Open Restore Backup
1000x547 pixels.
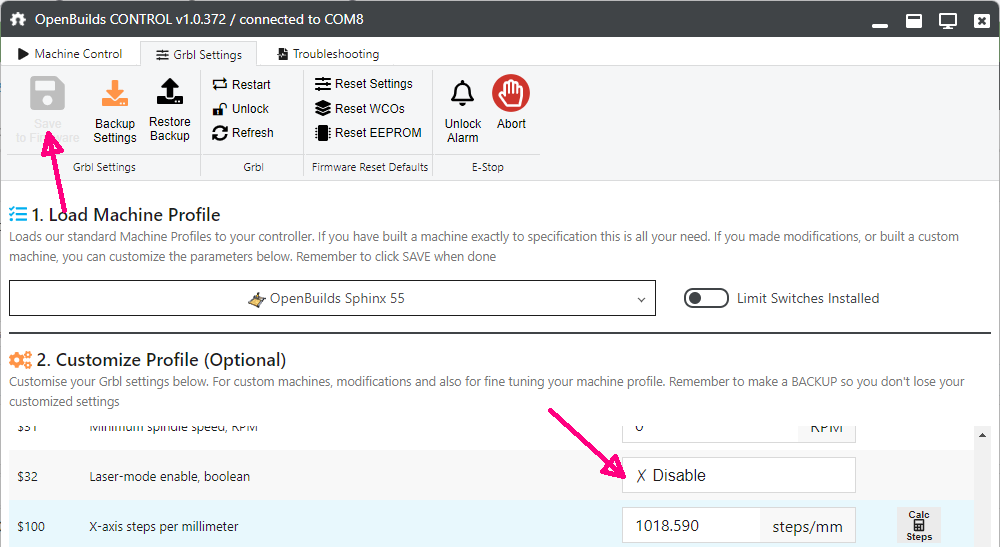170,93
